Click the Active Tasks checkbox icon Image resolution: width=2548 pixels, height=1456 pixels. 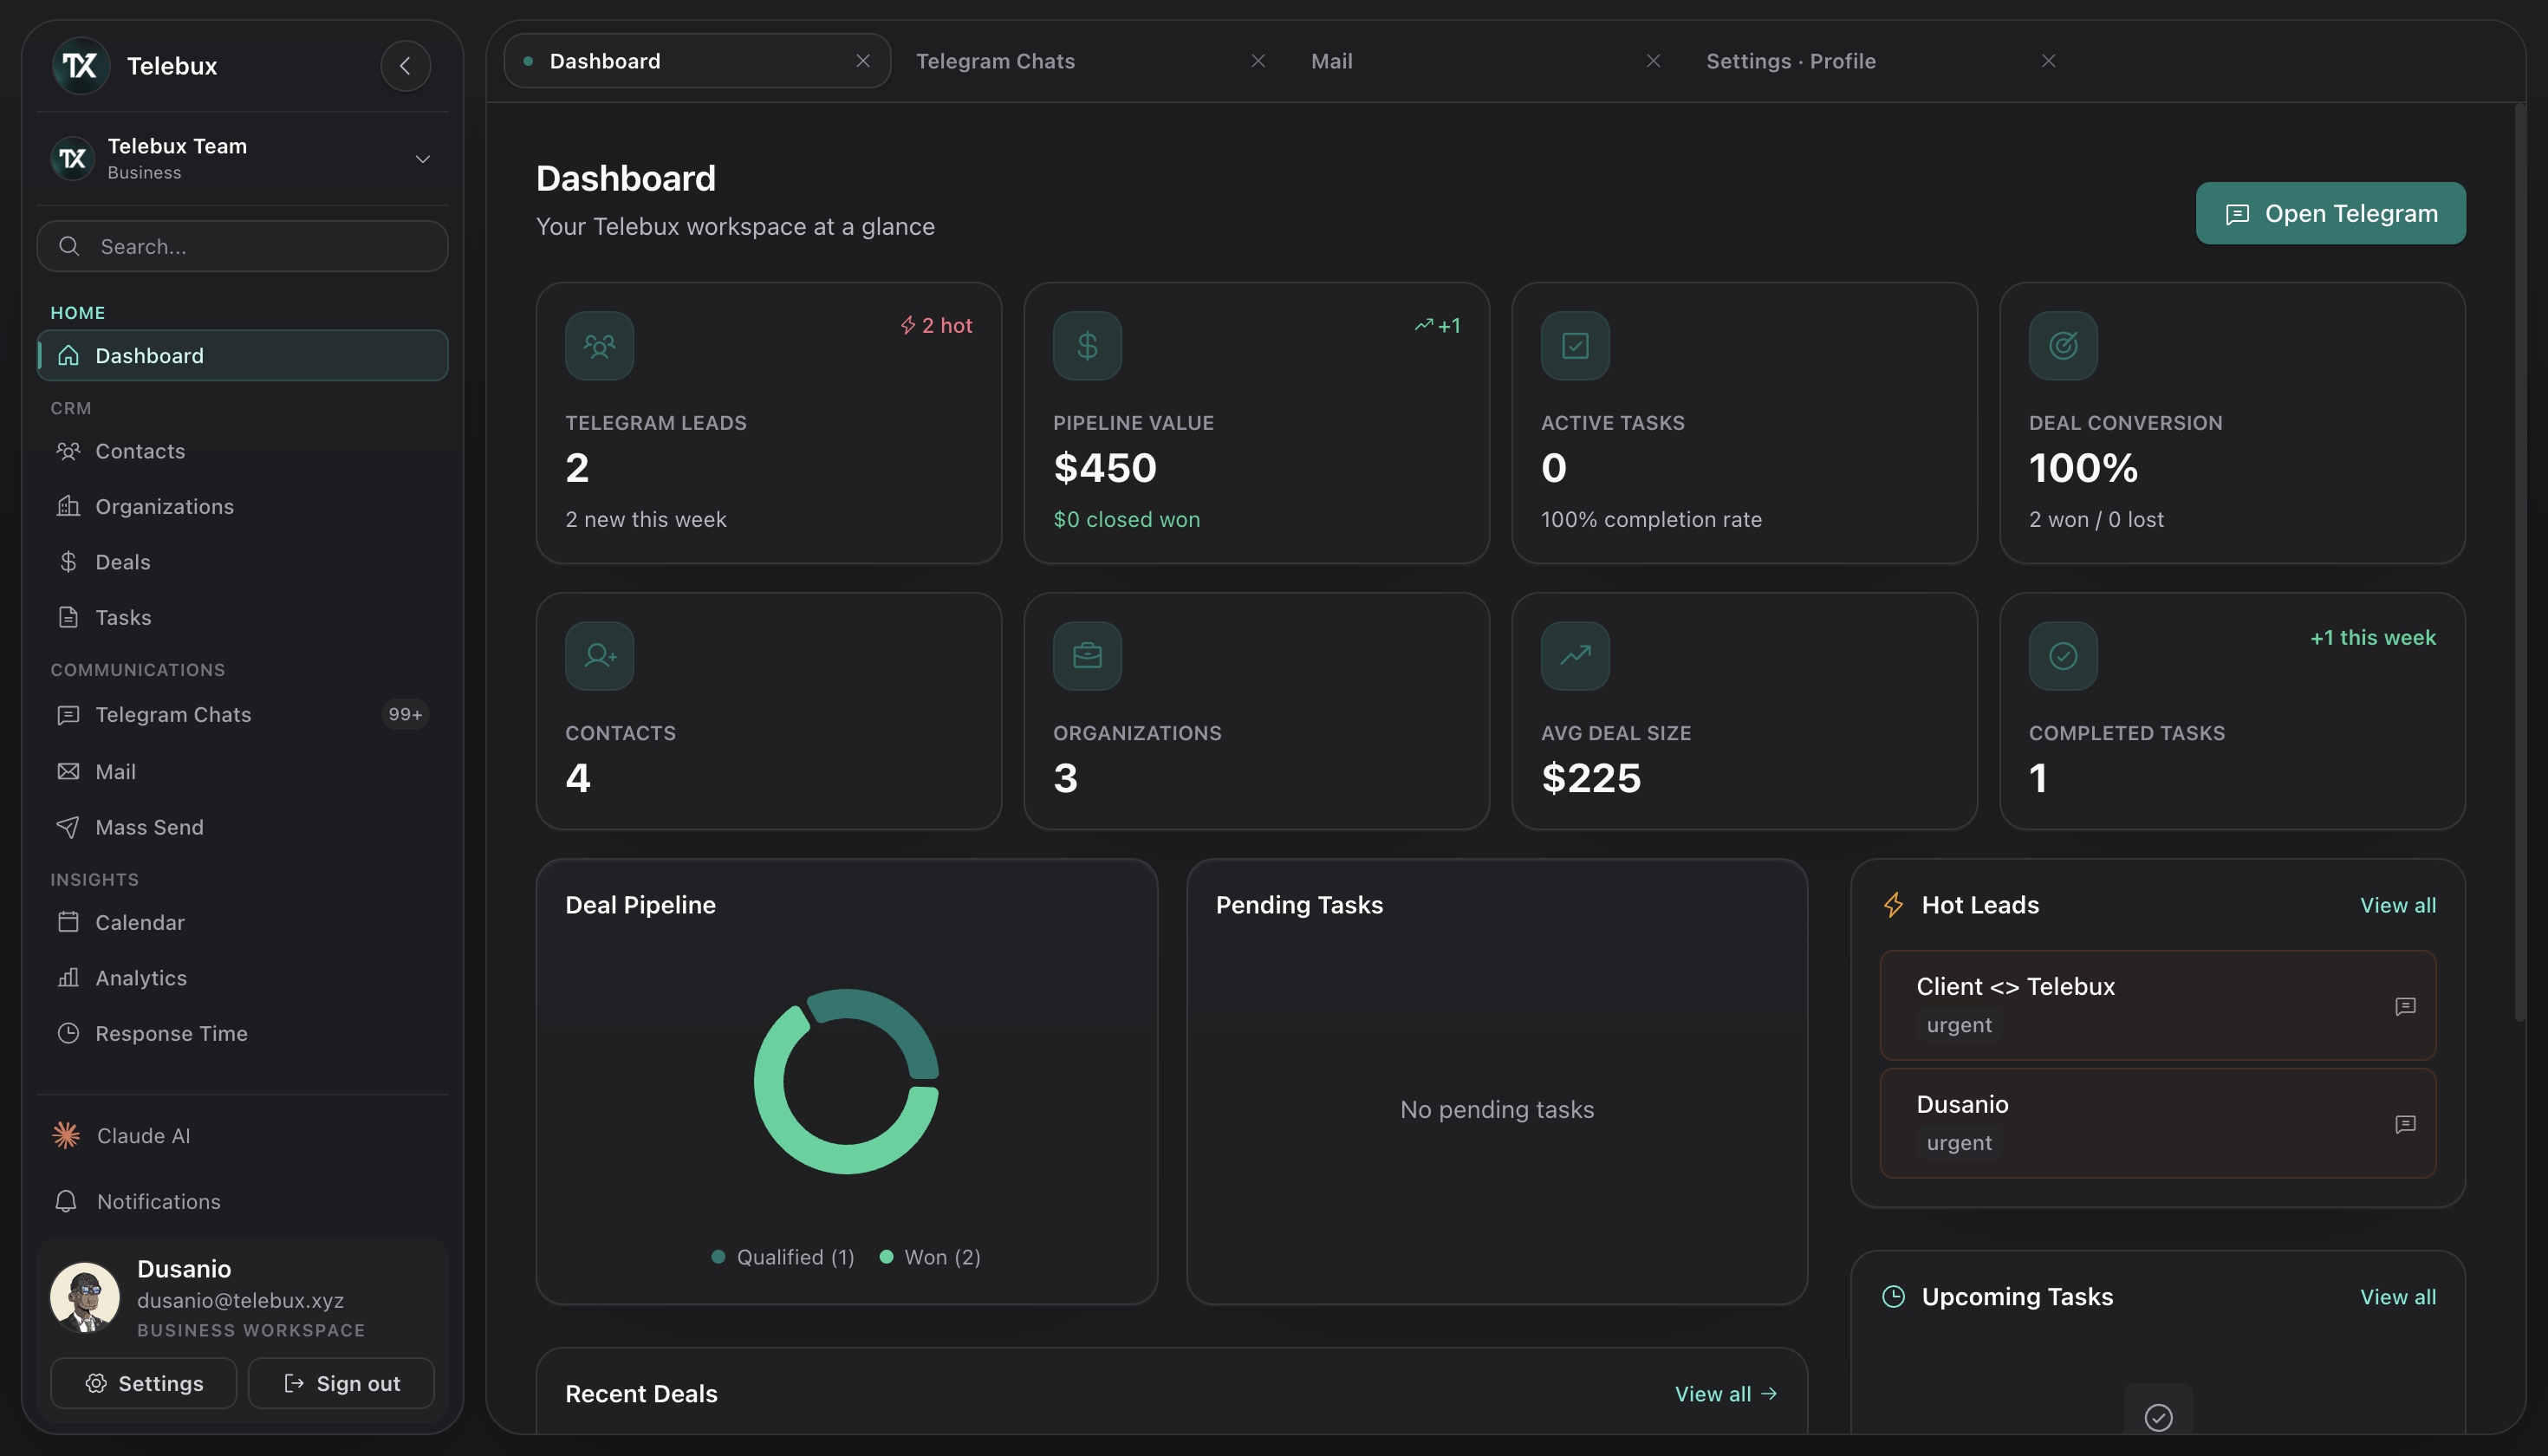coord(1576,346)
